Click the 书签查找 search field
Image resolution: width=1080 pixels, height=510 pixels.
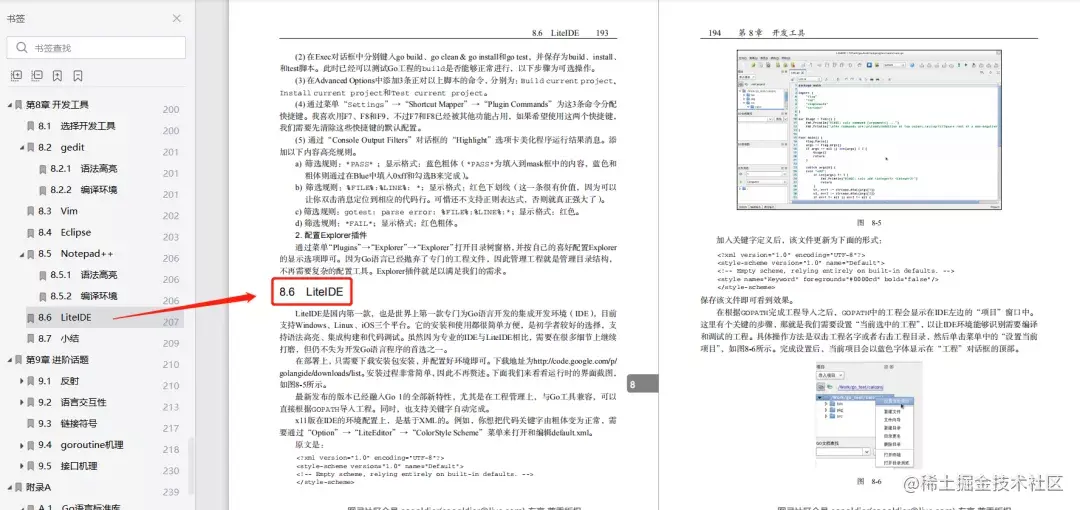click(96, 48)
